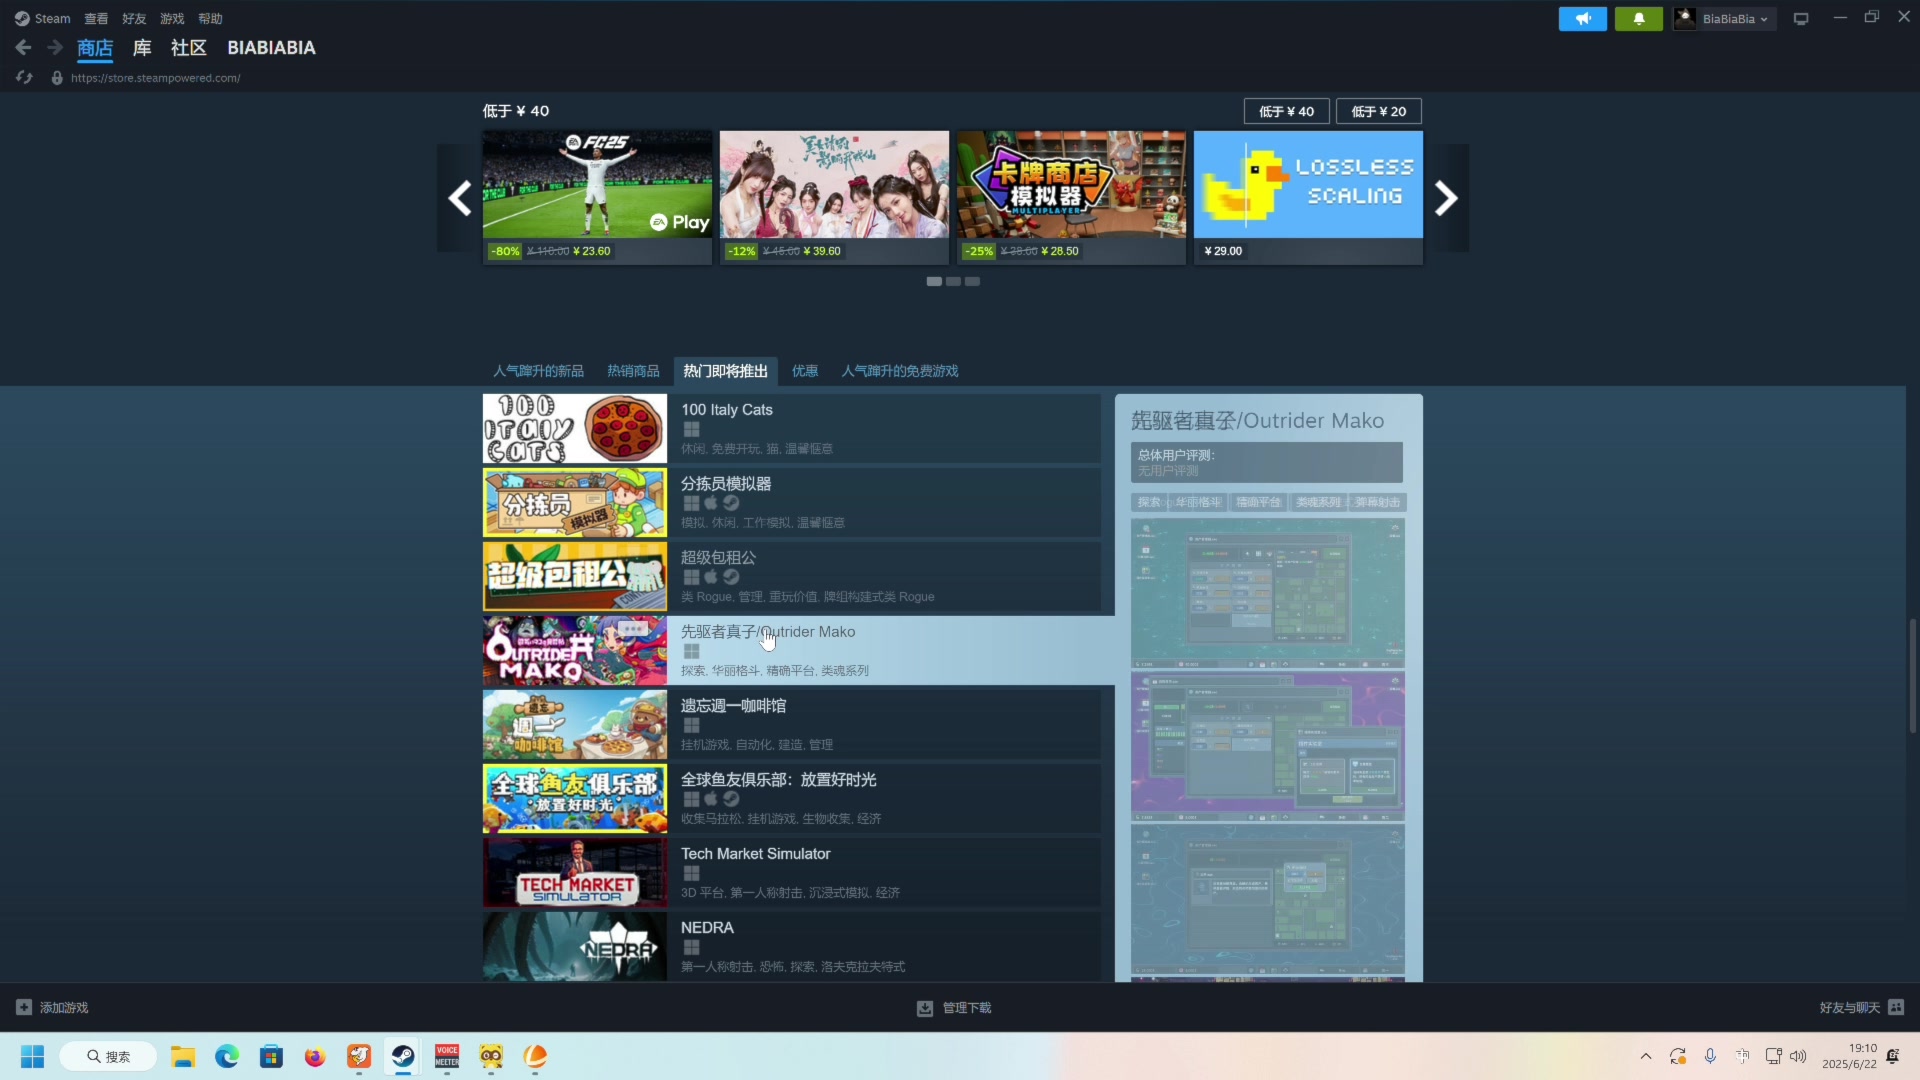Click first Outrider Mako preview screenshot

[x=1268, y=592]
